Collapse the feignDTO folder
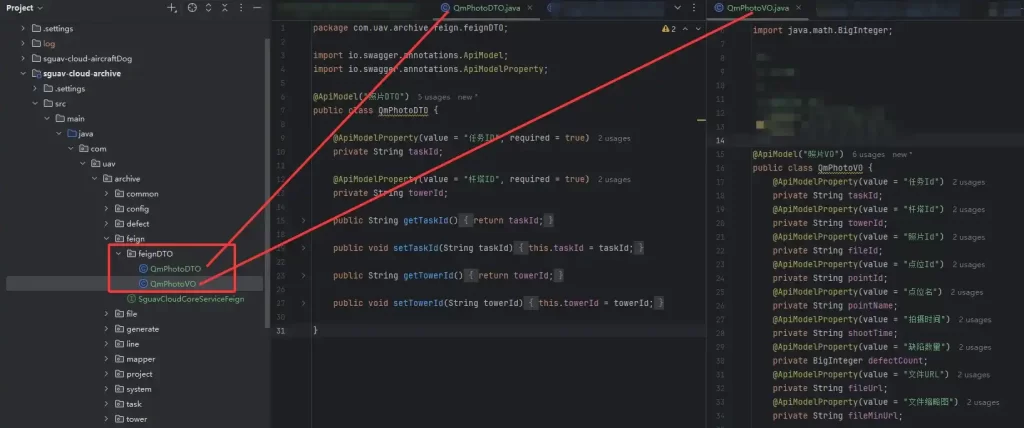Viewport: 1024px width, 428px height. click(118, 254)
